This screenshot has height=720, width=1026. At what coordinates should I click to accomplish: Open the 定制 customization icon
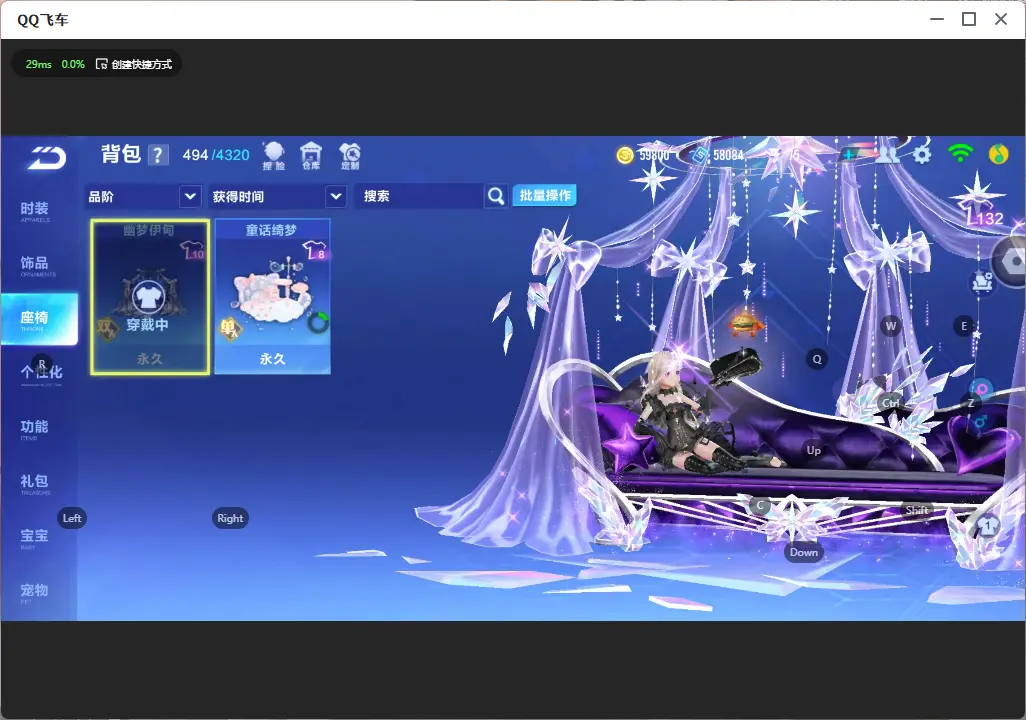click(x=350, y=156)
